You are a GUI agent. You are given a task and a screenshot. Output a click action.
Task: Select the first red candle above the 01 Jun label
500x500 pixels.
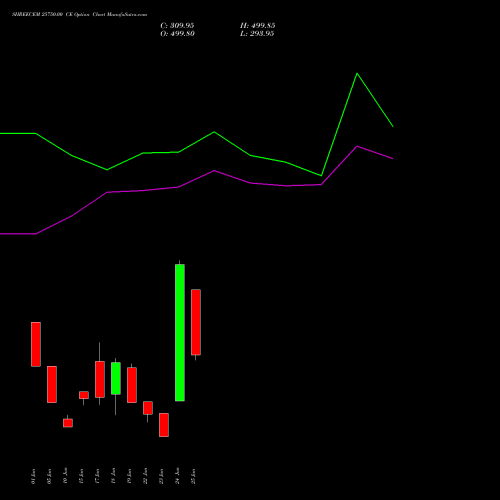click(x=36, y=344)
